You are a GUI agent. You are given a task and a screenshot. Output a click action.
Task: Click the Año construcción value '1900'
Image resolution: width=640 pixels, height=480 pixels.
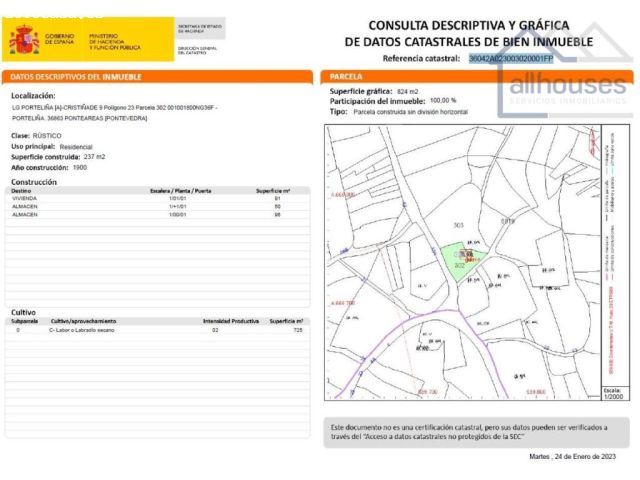tap(80, 167)
